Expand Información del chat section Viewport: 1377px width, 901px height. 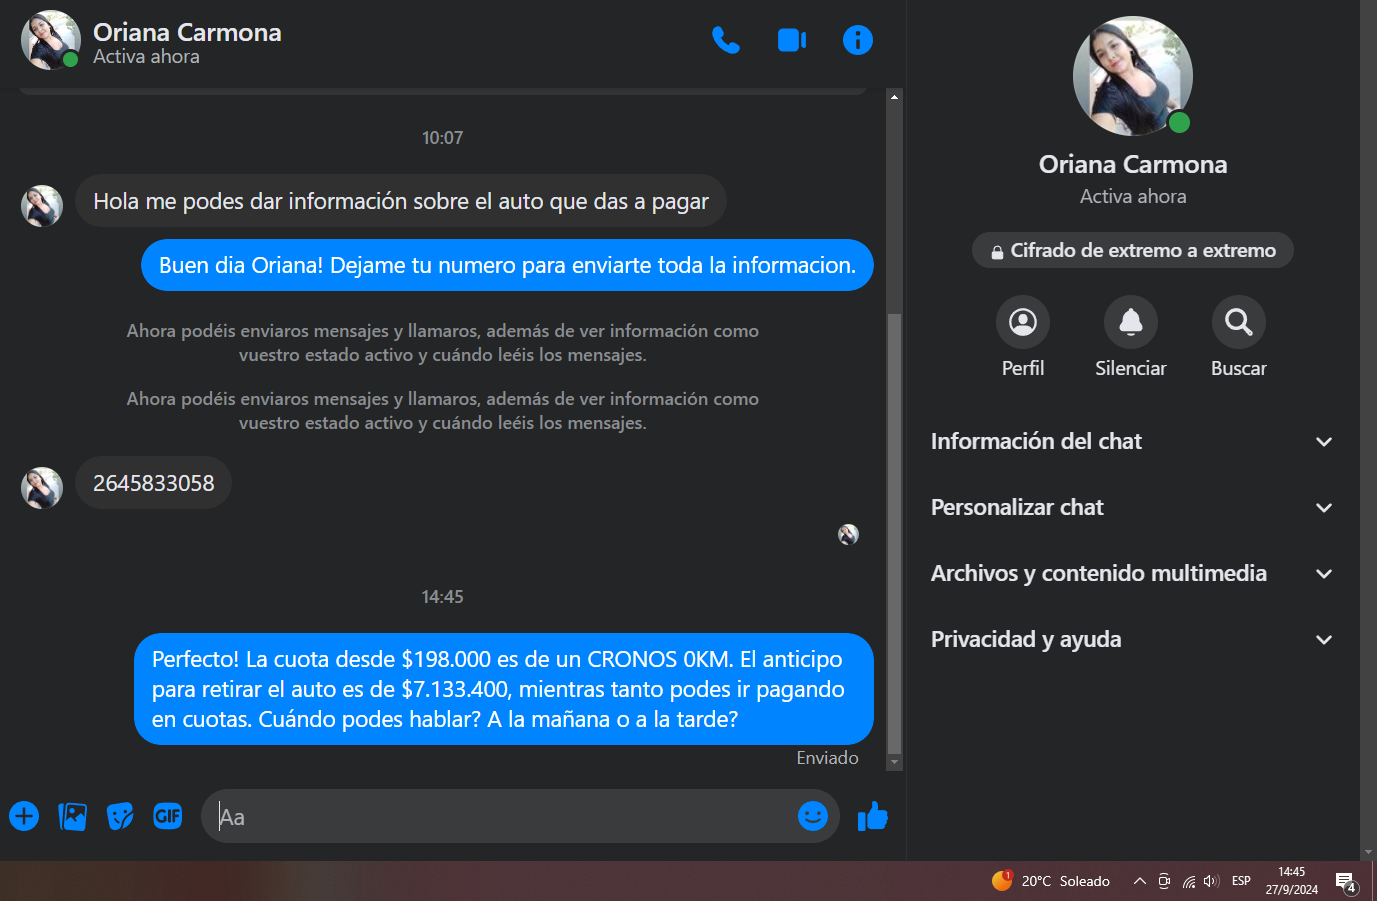[1133, 441]
